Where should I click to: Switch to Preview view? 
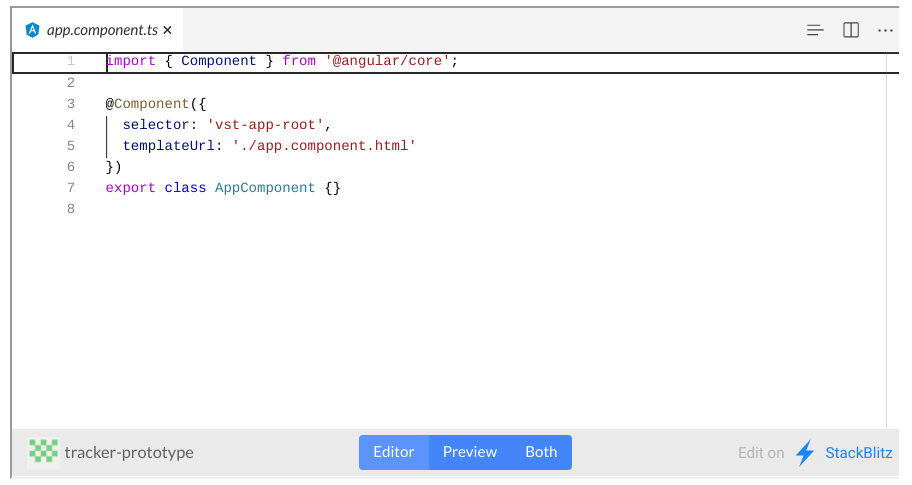pos(470,452)
